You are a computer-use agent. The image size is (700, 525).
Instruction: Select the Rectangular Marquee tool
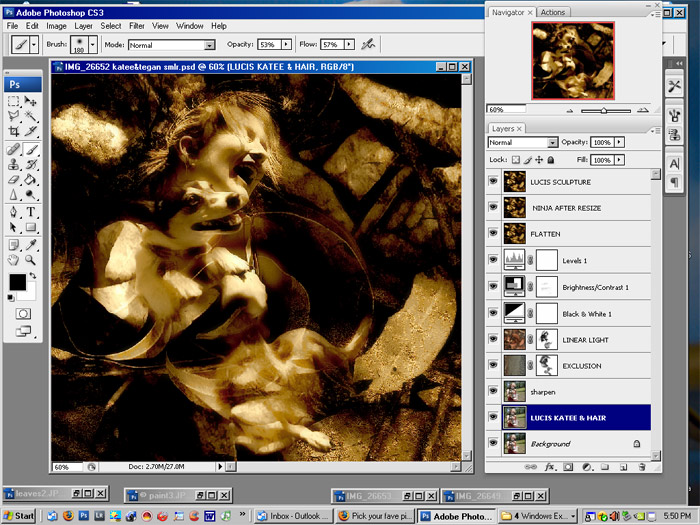coord(14,102)
